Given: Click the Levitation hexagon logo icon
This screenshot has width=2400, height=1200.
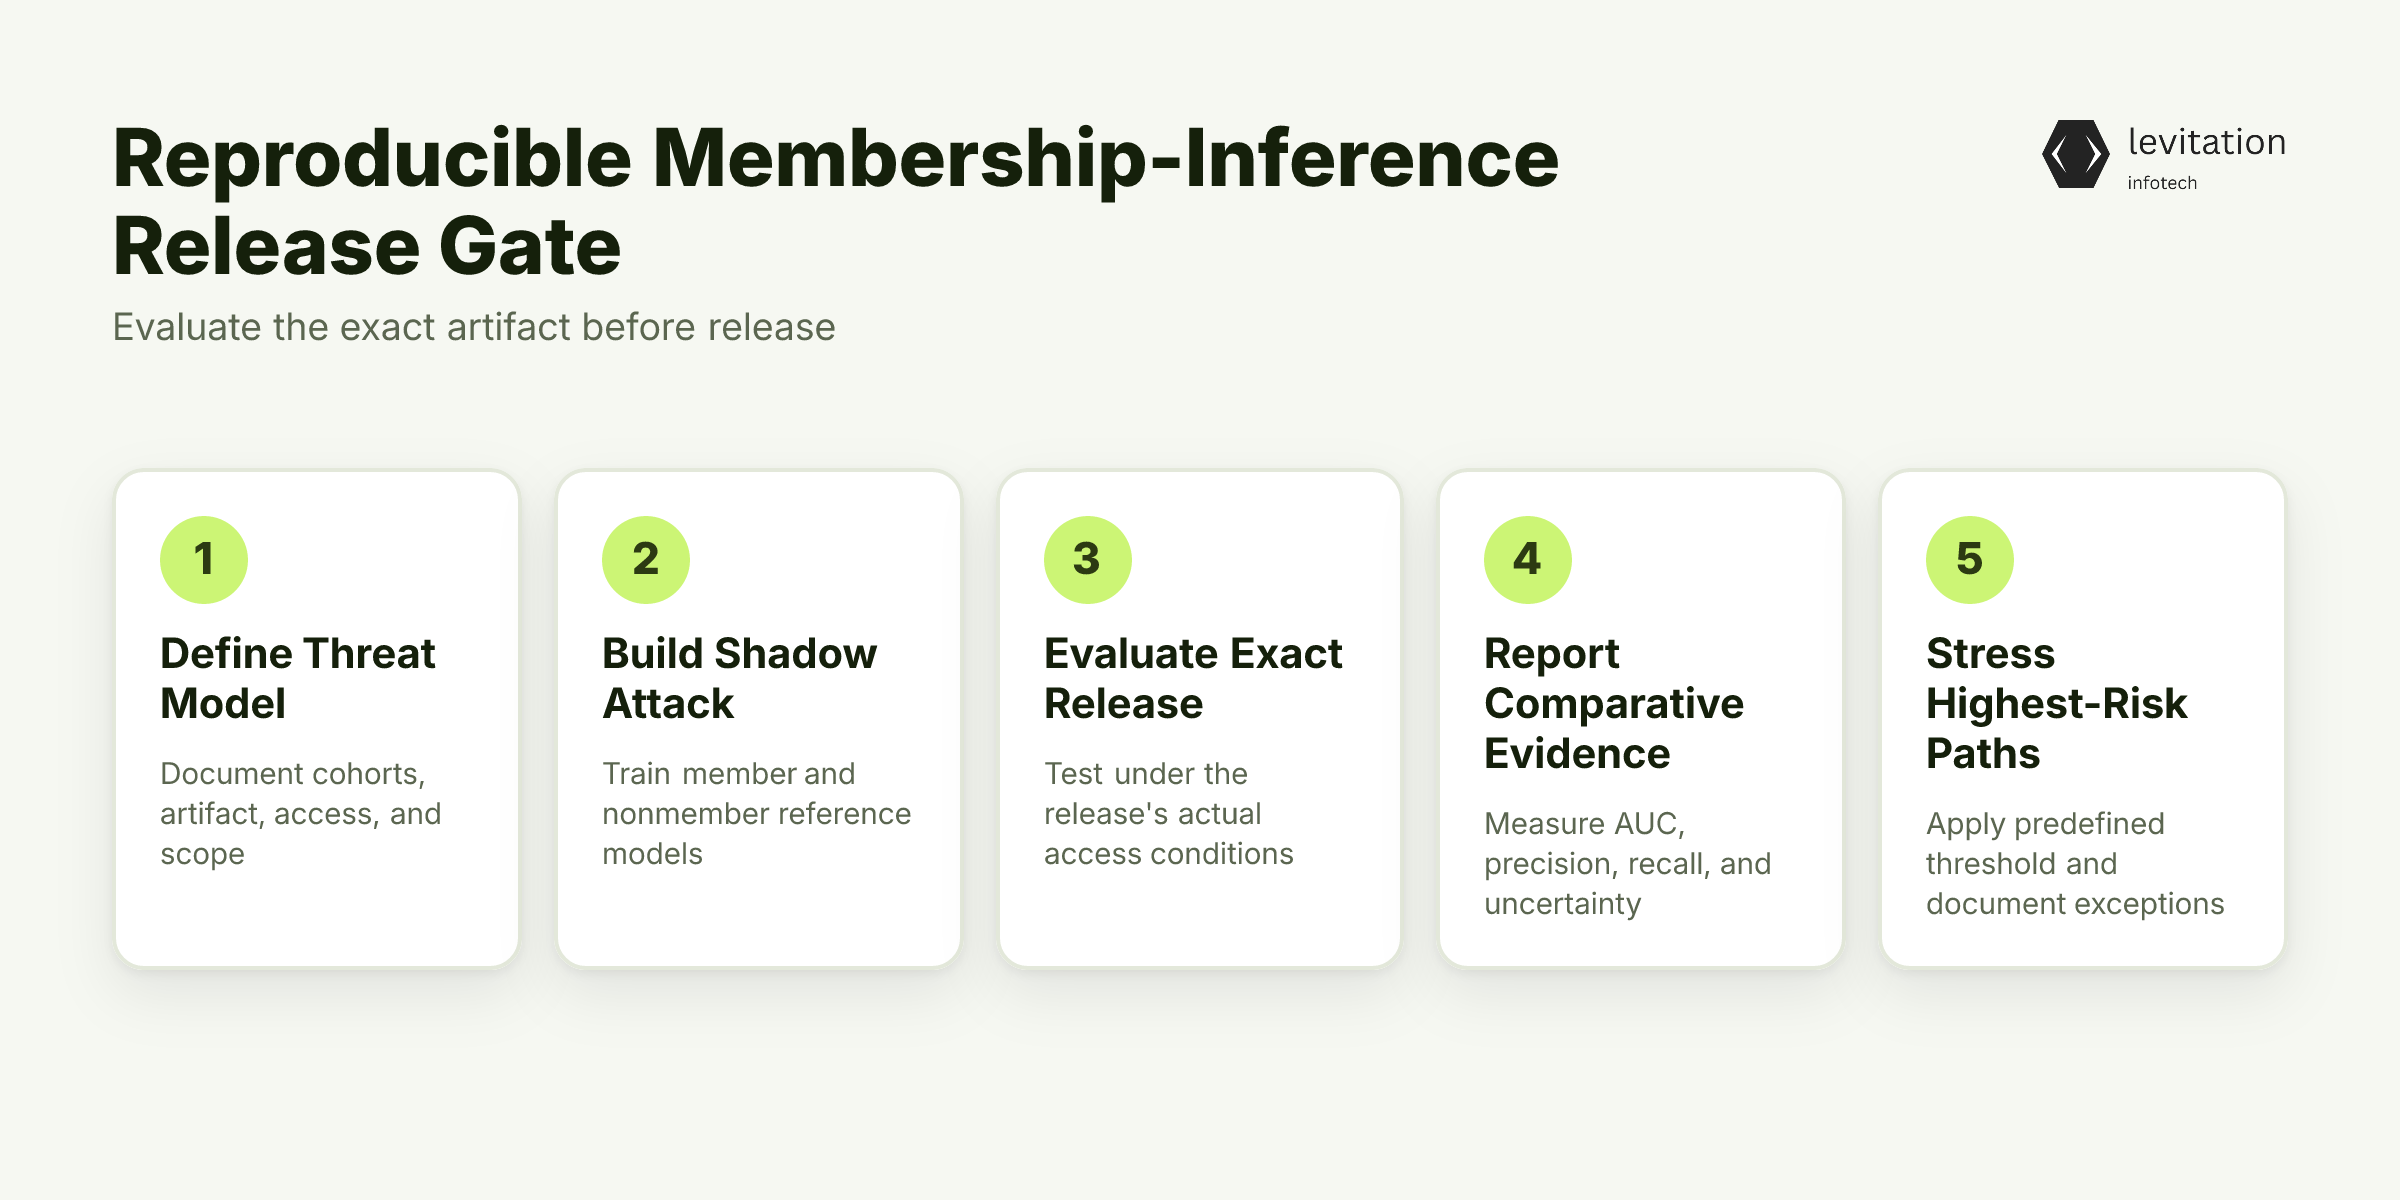Looking at the screenshot, I should 2076,154.
